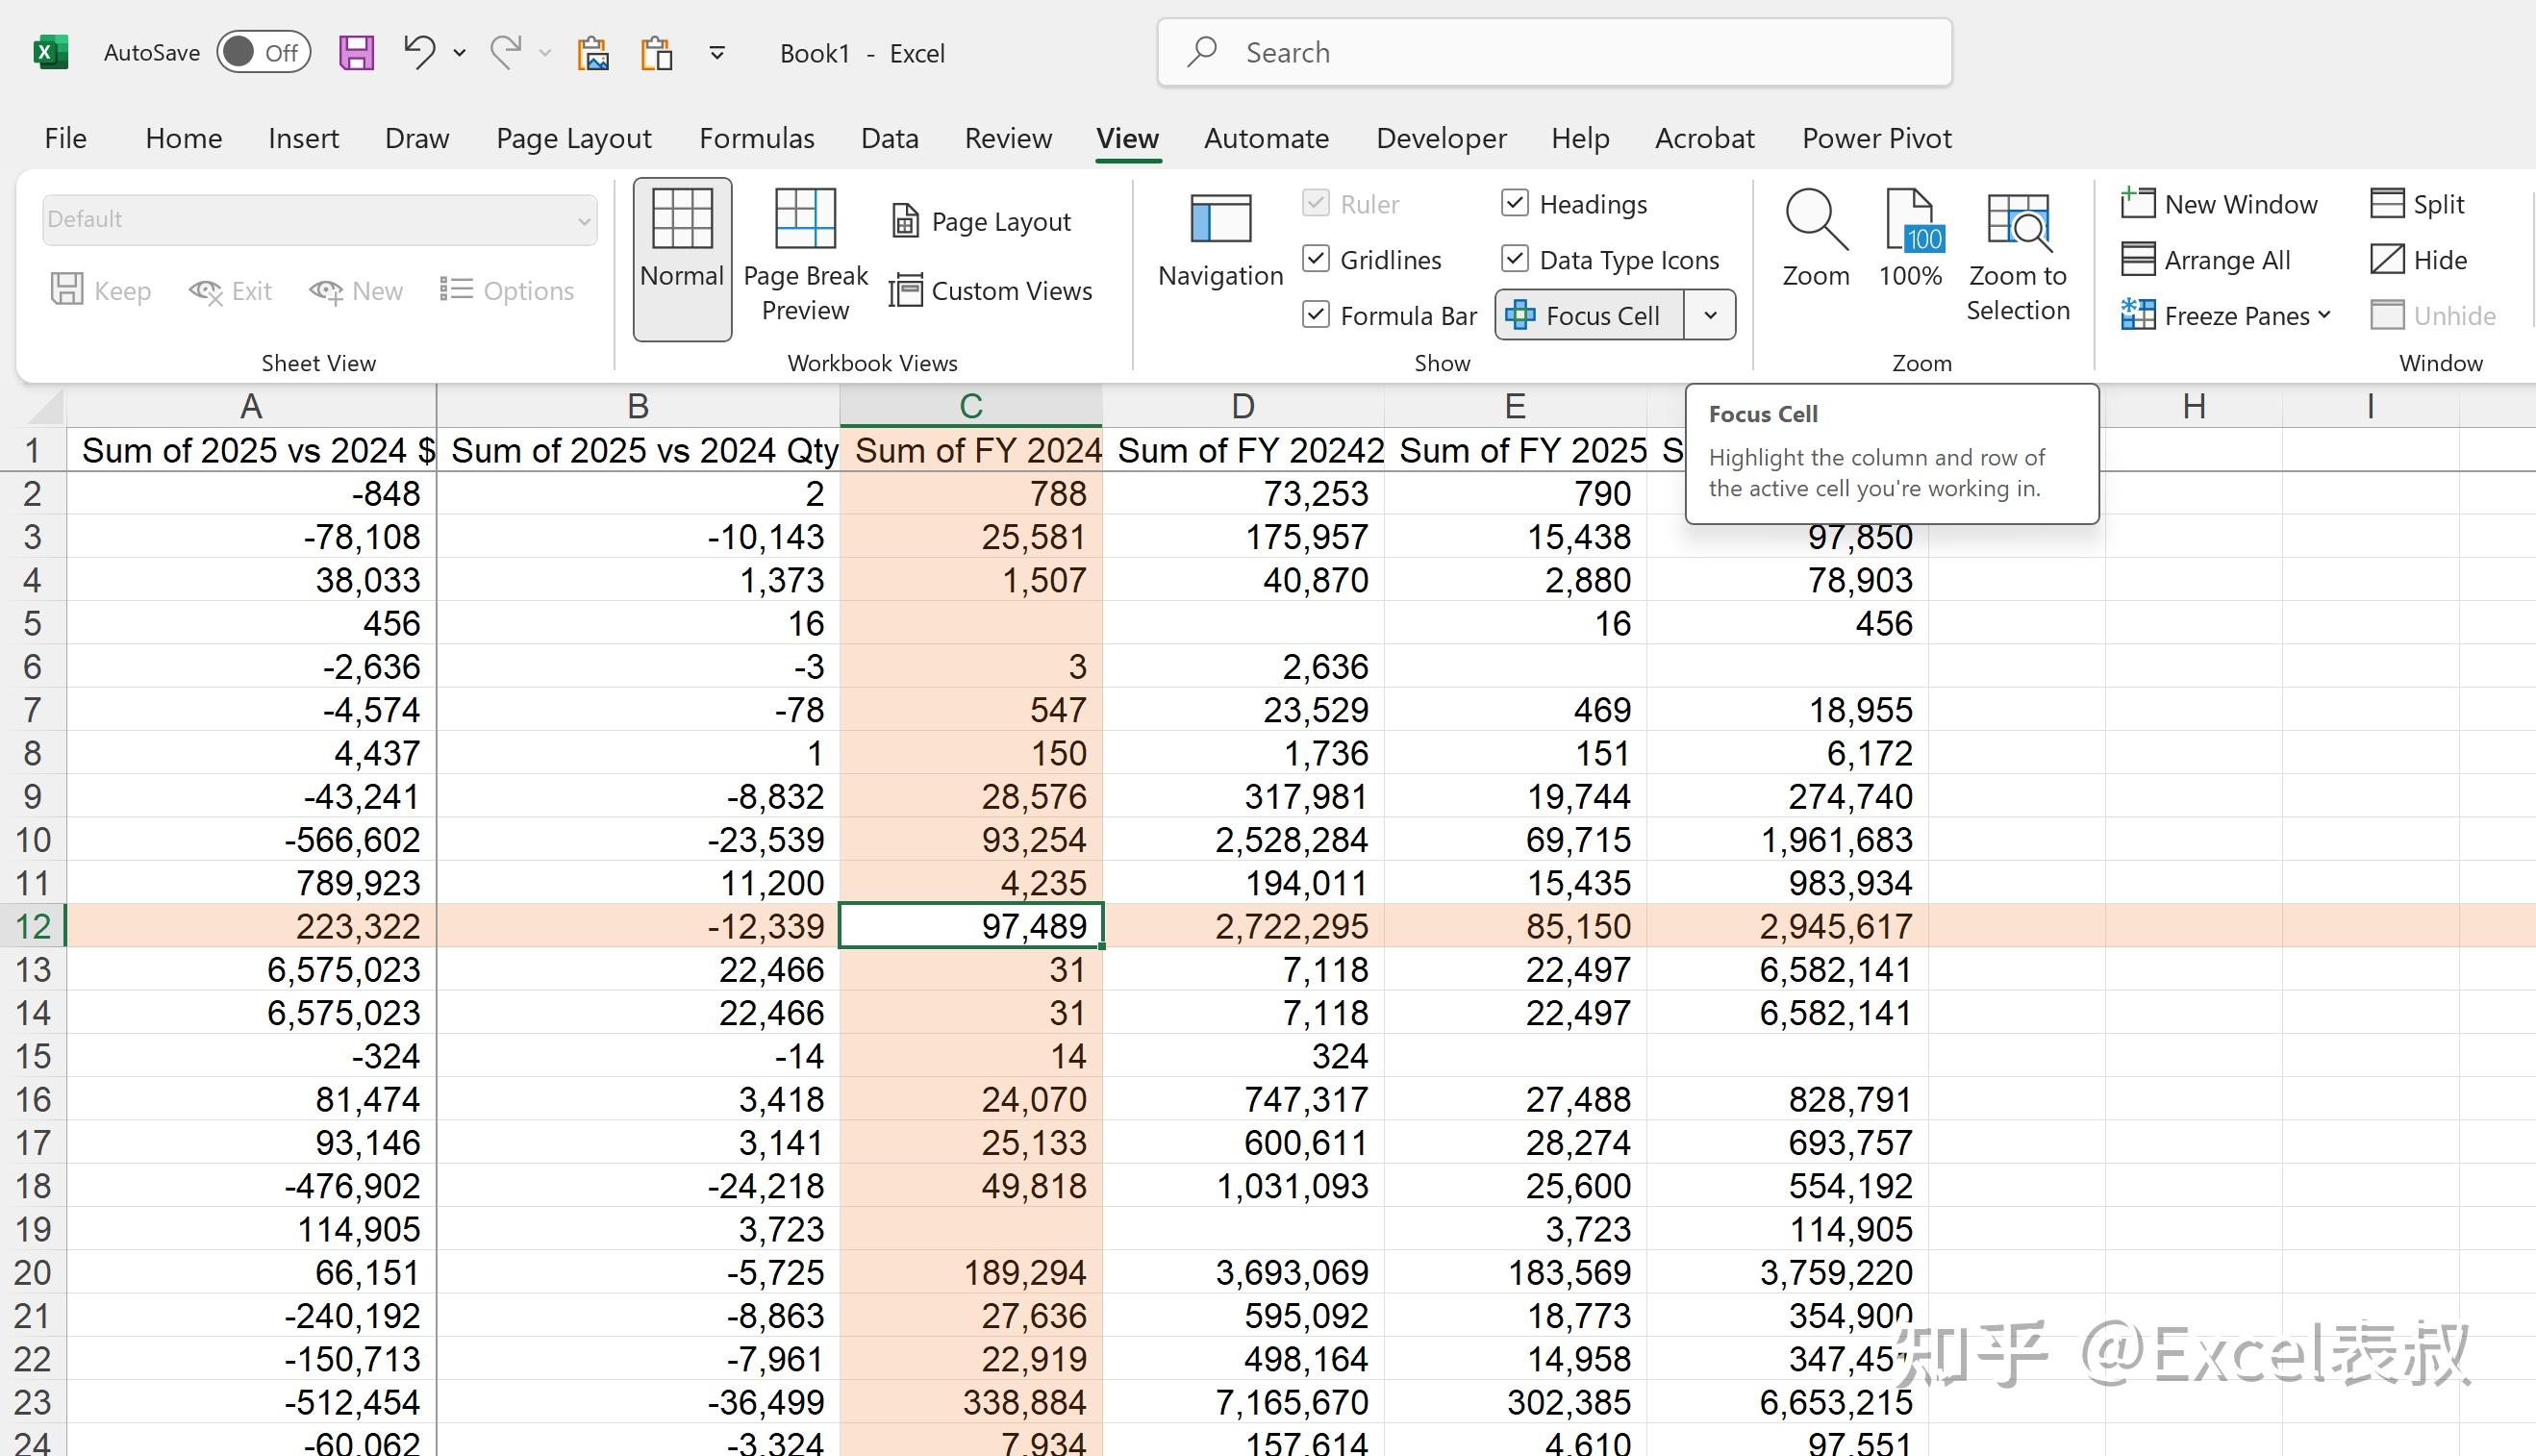This screenshot has height=1456, width=2536.
Task: Expand the Focus Cell dropdown arrow
Action: click(1710, 316)
